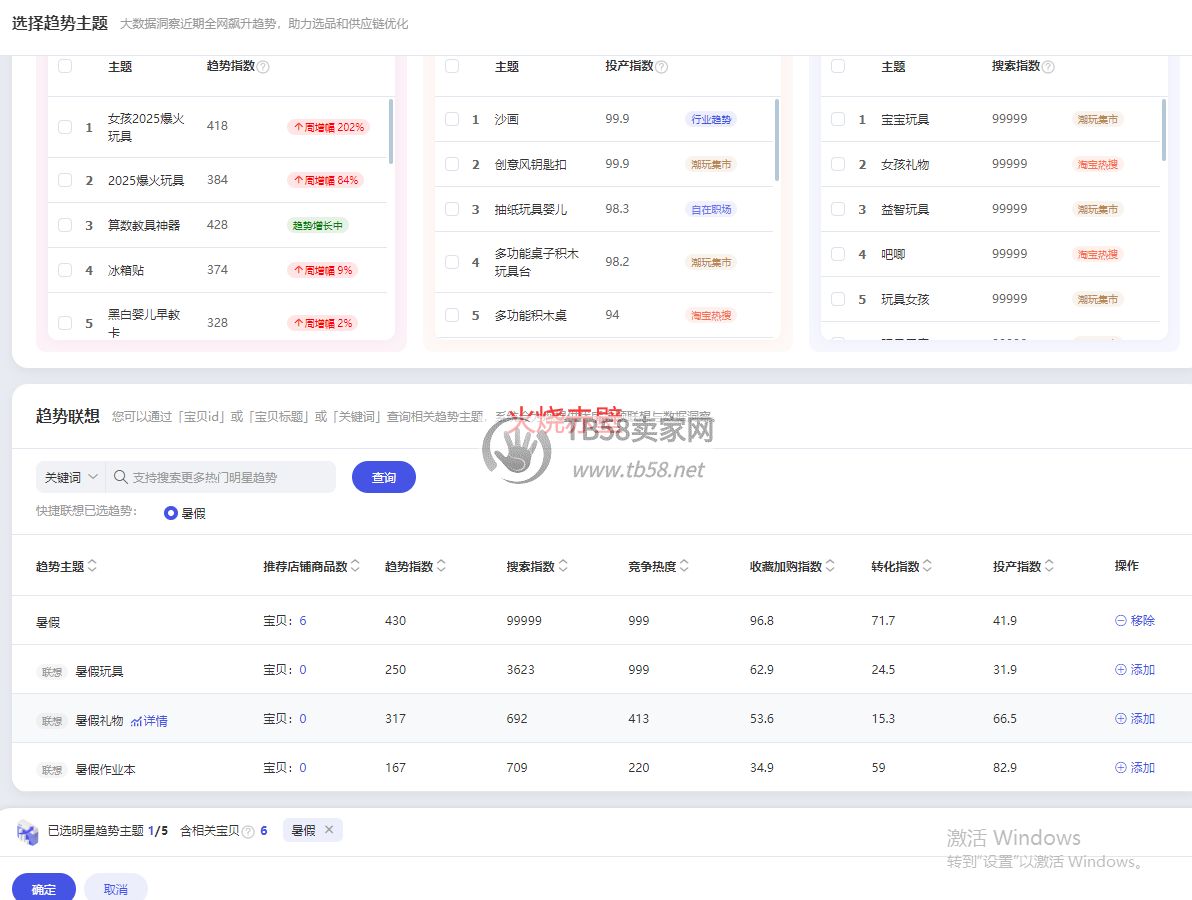
Task: Click the sort icon for 趋势主题 column
Action: tap(93, 566)
